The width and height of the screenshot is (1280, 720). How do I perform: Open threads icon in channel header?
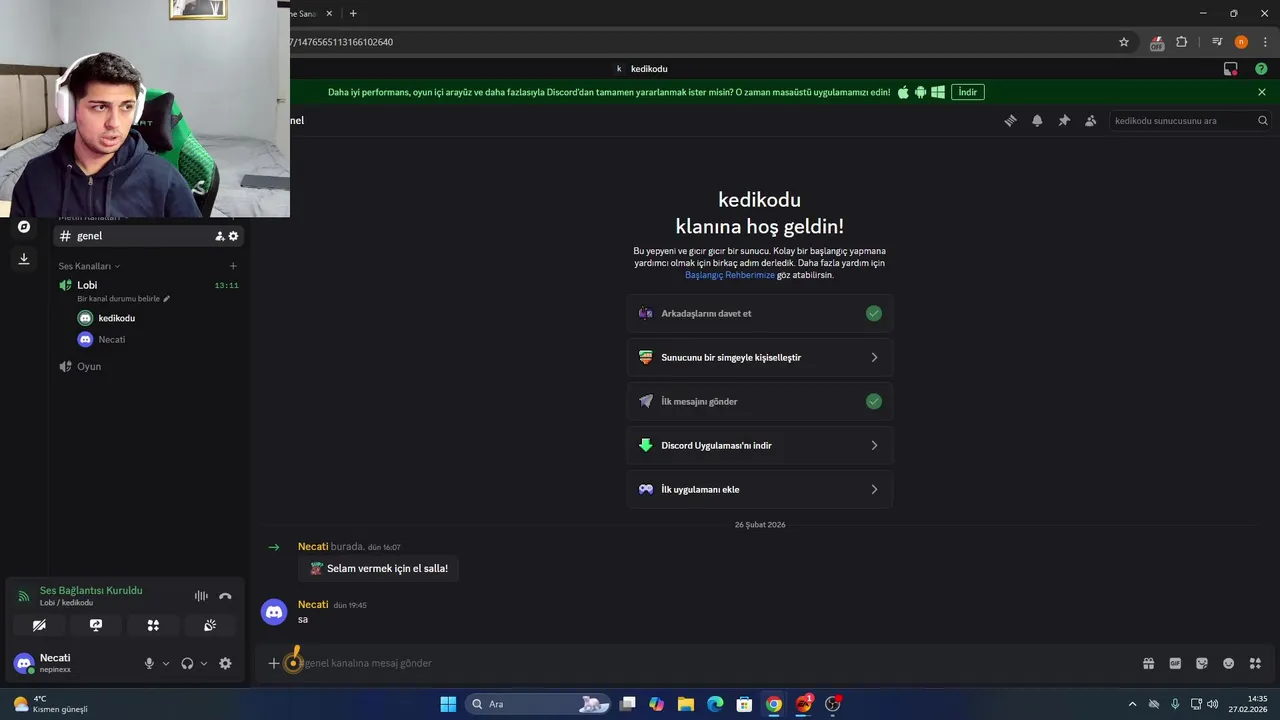pos(1010,120)
